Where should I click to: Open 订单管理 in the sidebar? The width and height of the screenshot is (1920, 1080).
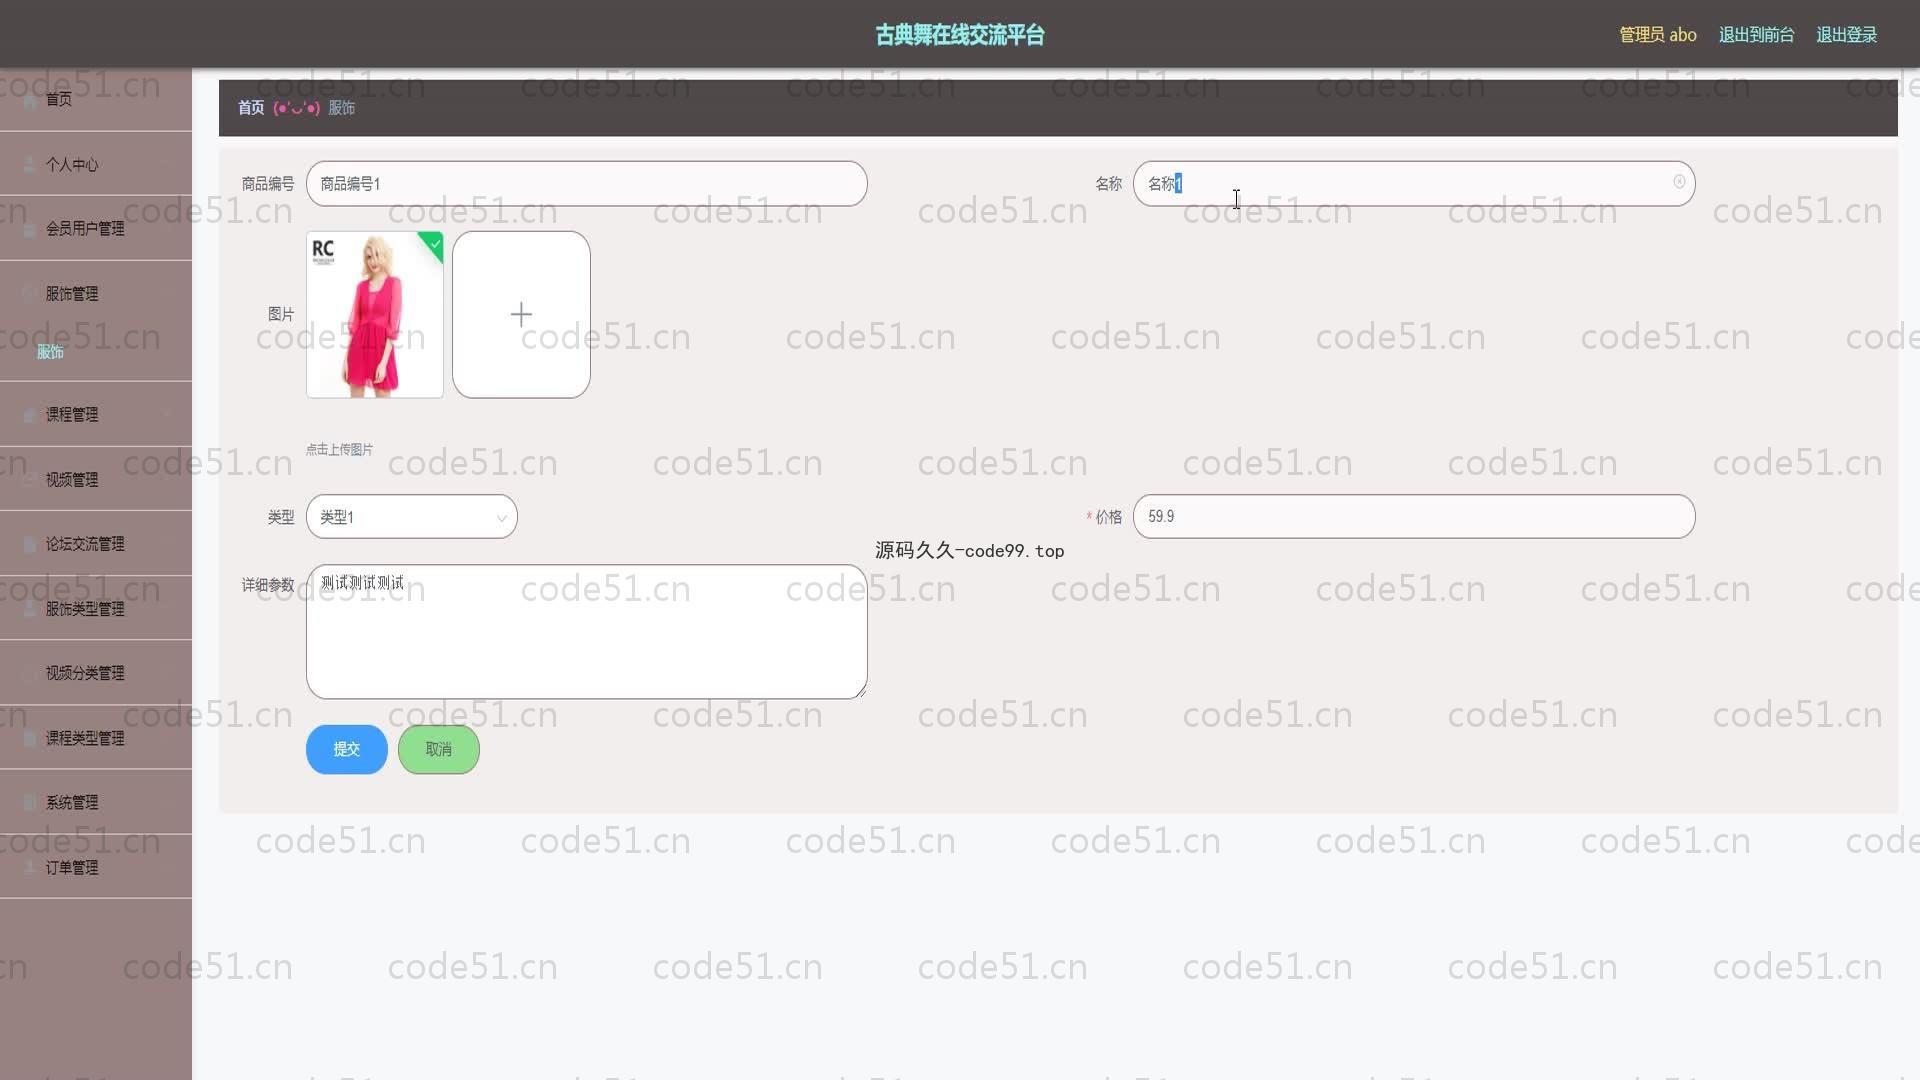coord(96,868)
